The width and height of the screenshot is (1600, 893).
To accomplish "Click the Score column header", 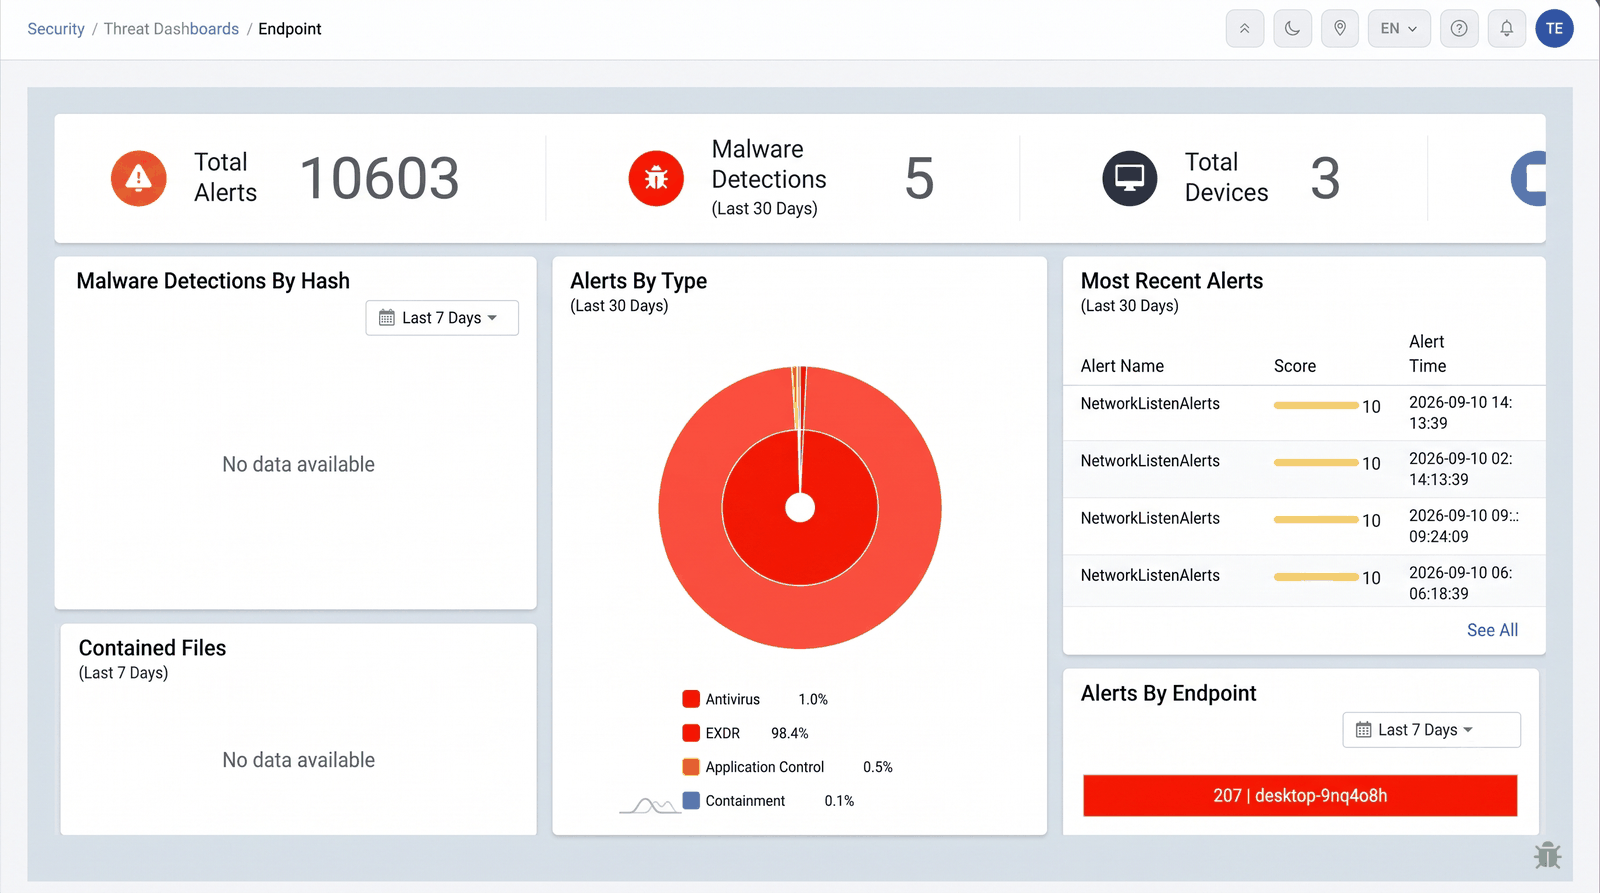I will (x=1295, y=366).
